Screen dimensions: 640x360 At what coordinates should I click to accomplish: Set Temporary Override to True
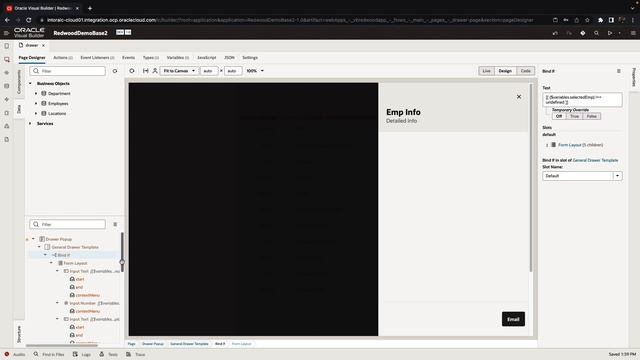(x=574, y=116)
